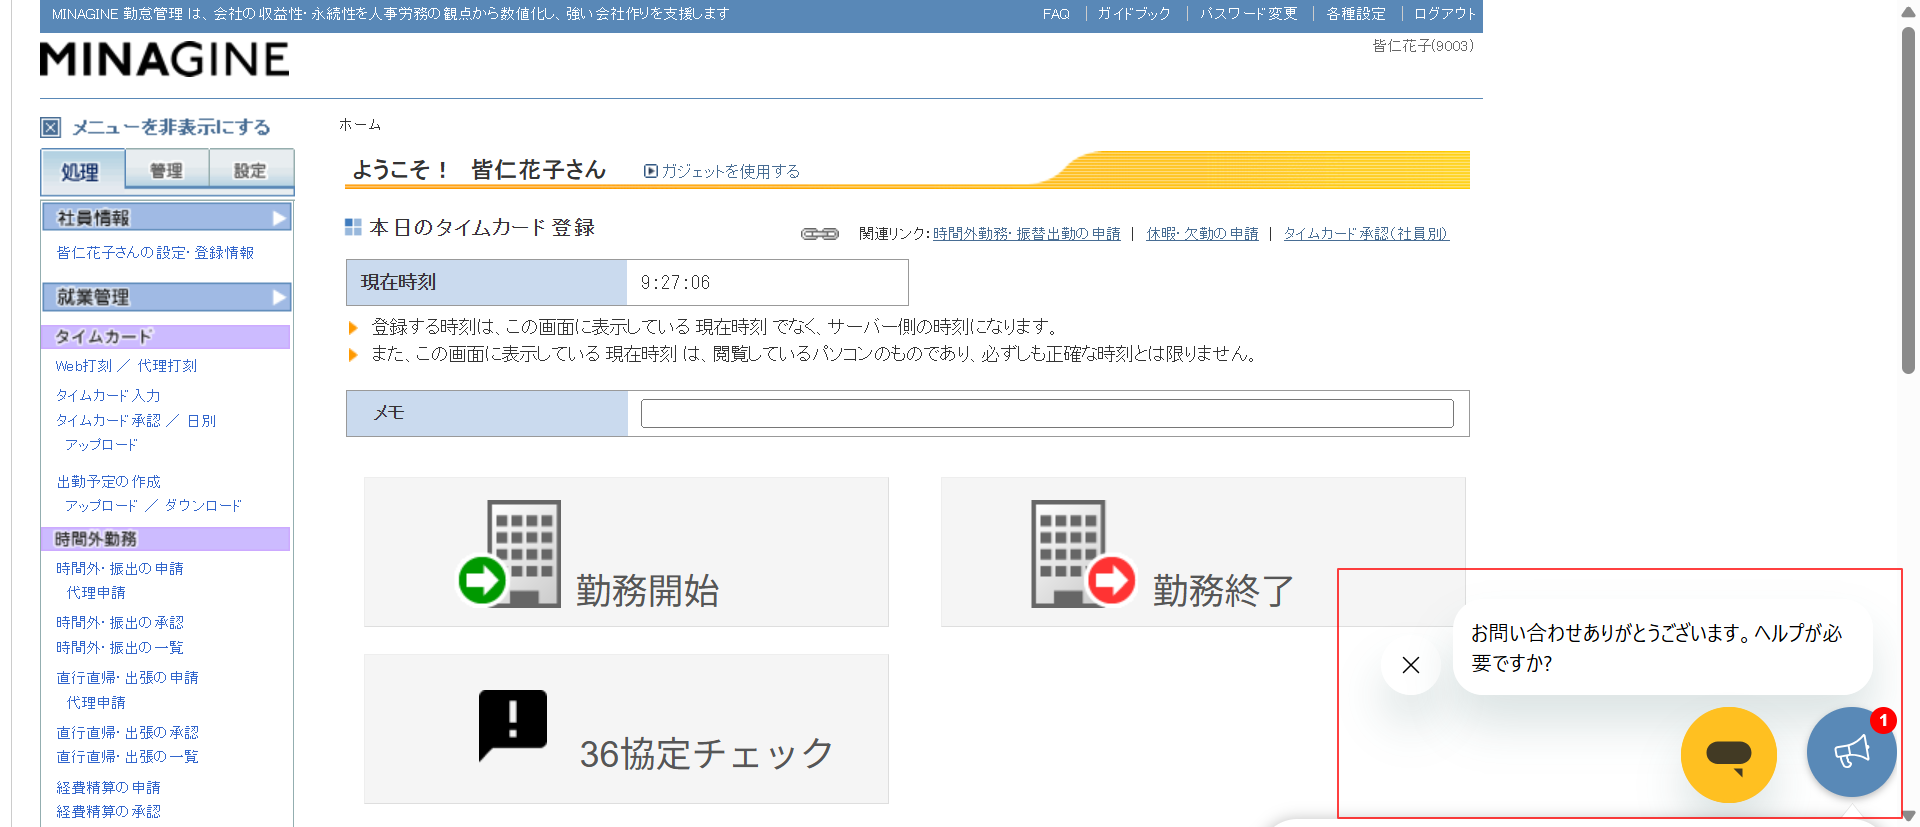Click the 勤務開始 clock-in building icon
This screenshot has width=1920, height=827.
coord(510,553)
